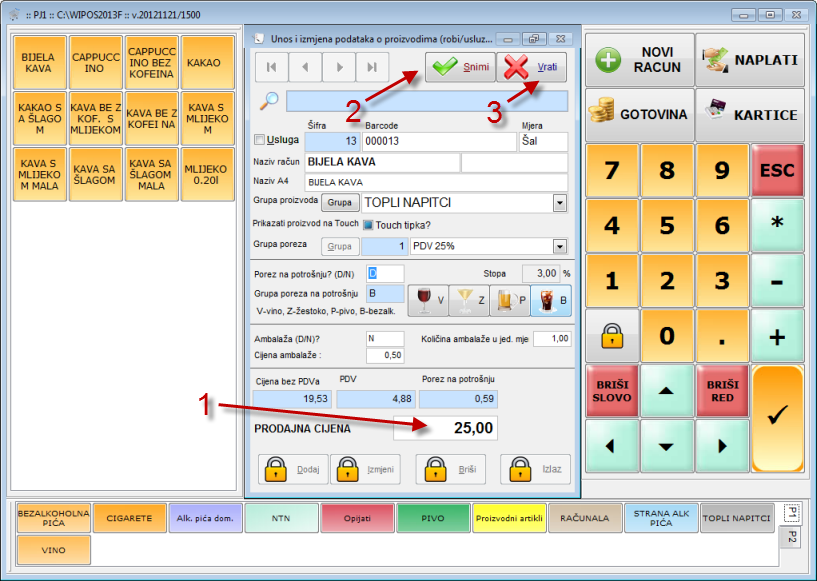Click the gold padlock key on keypad

(x=611, y=335)
